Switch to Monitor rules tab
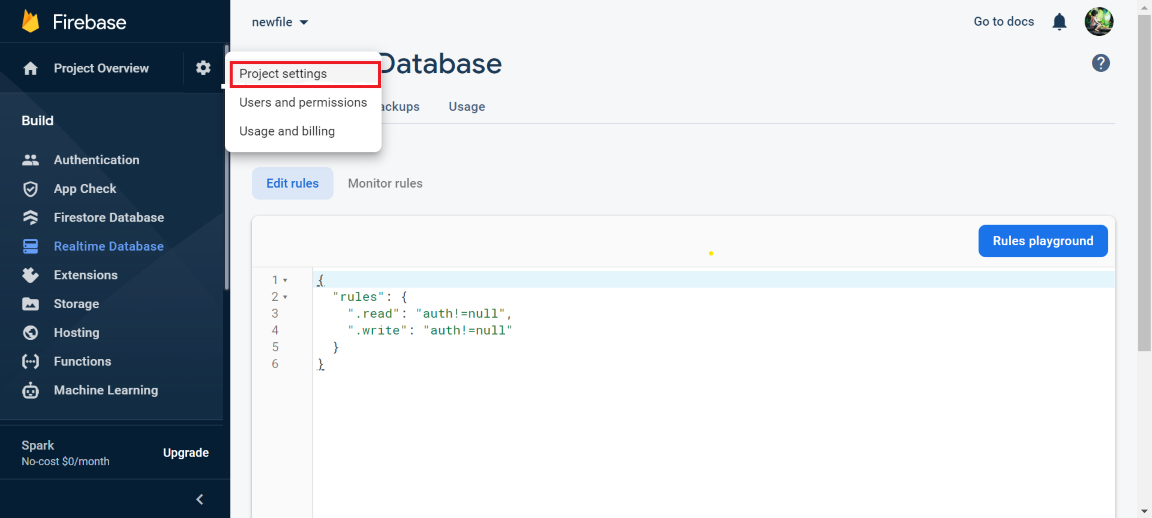 385,183
